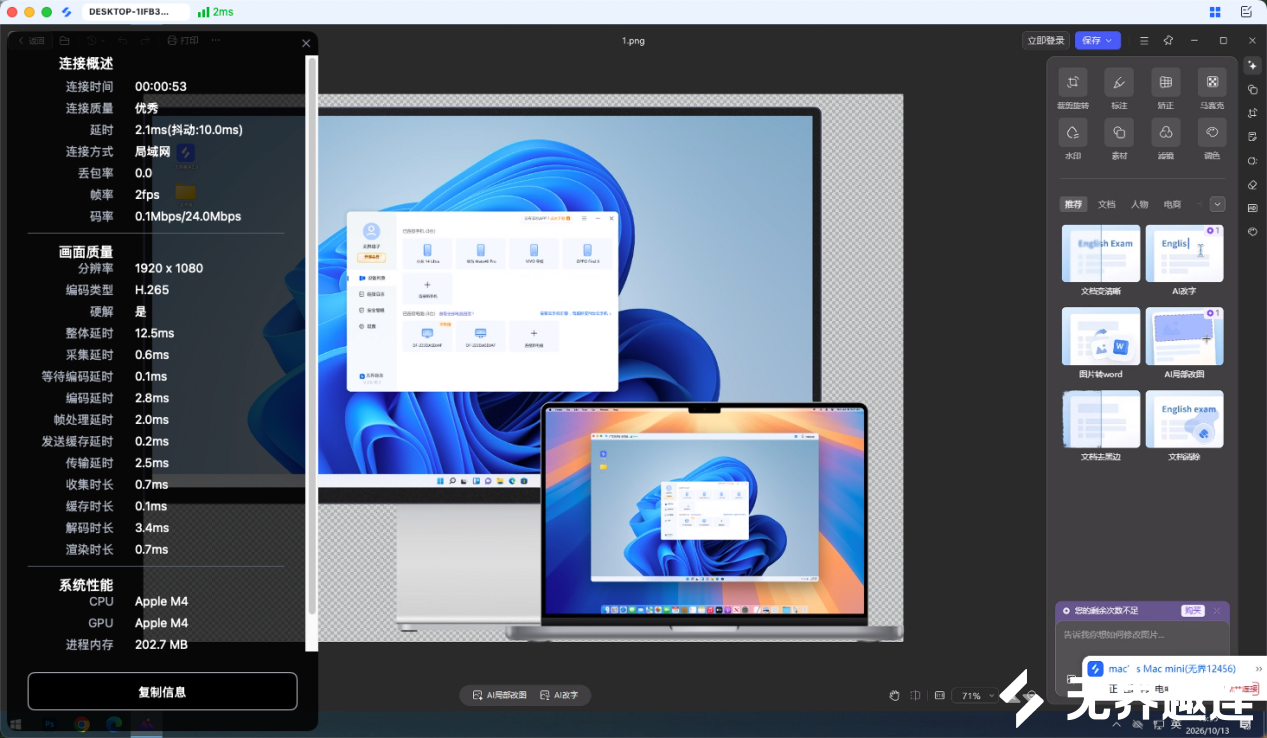Click the connection info panel scrollbar
The height and width of the screenshot is (738, 1267).
coord(311,335)
